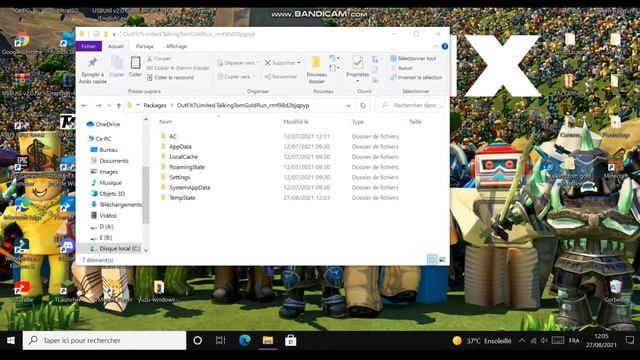Select the Settings folder

(180, 177)
